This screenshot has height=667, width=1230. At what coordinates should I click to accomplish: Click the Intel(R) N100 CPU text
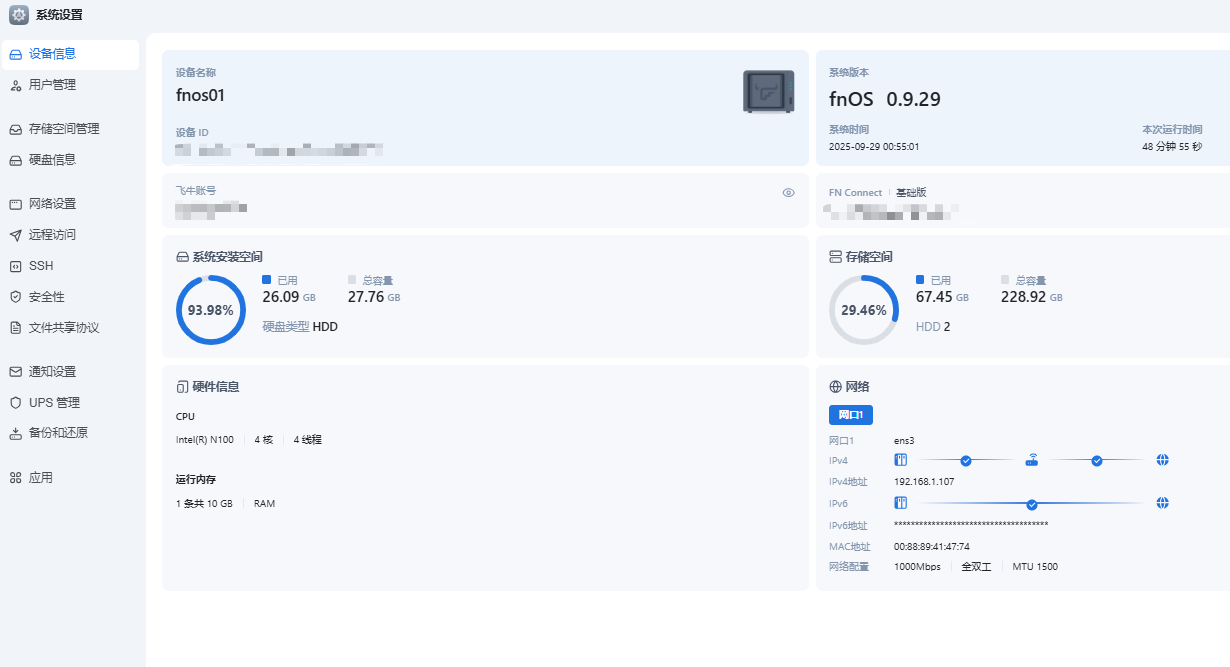click(205, 439)
